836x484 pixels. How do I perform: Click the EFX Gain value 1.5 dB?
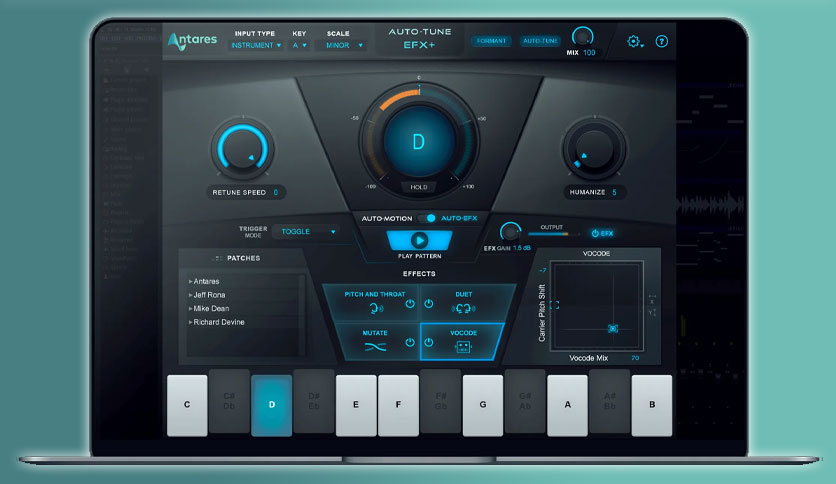pyautogui.click(x=521, y=248)
